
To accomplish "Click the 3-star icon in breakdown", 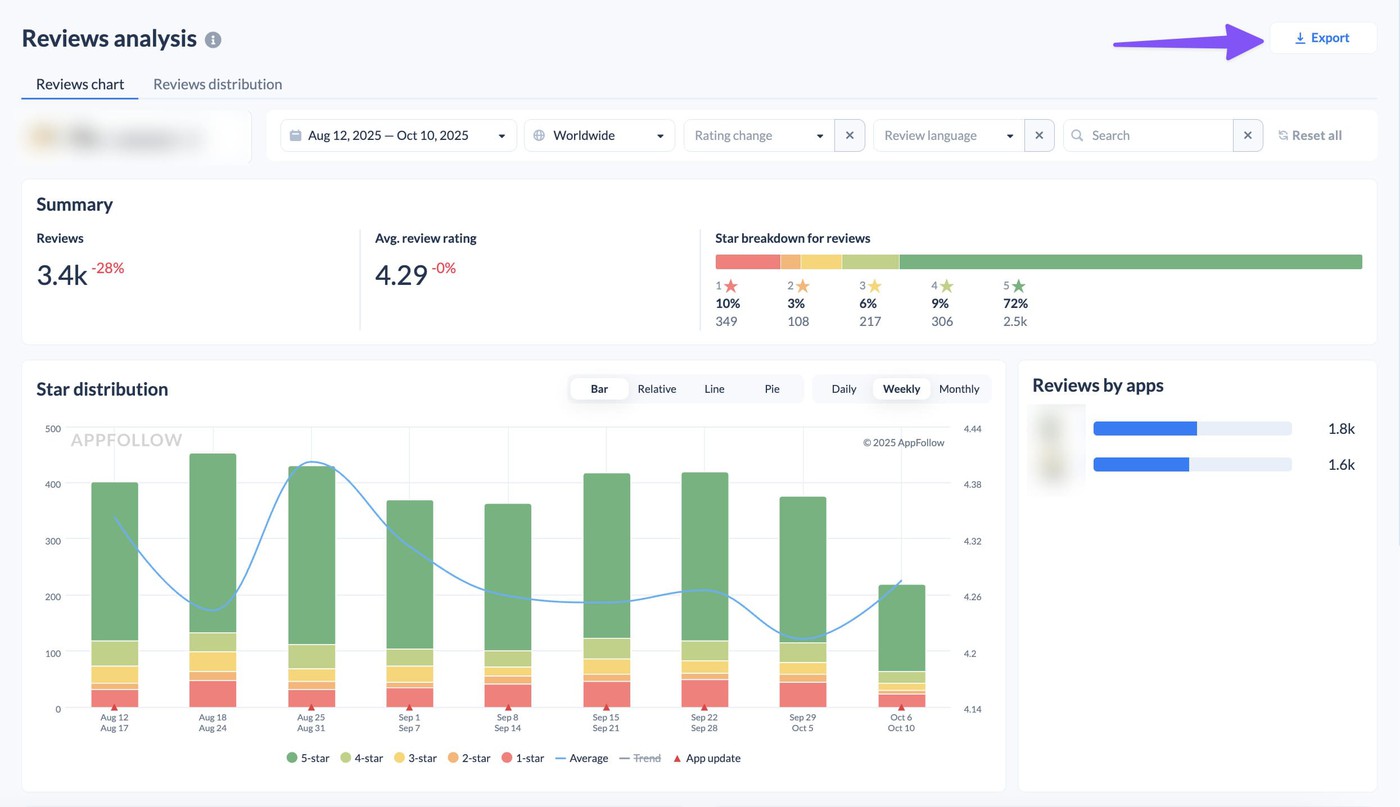I will coord(874,286).
